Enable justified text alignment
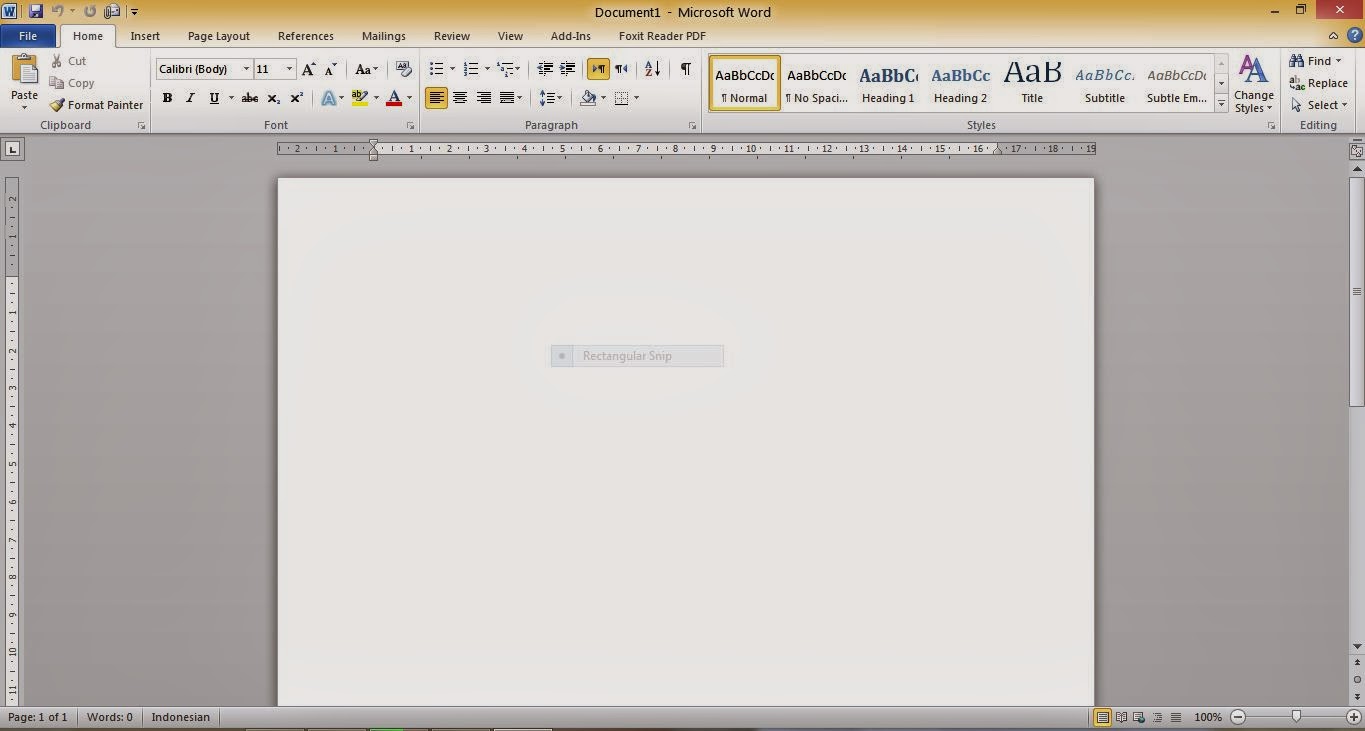Screen dimensions: 1365x731 point(508,98)
